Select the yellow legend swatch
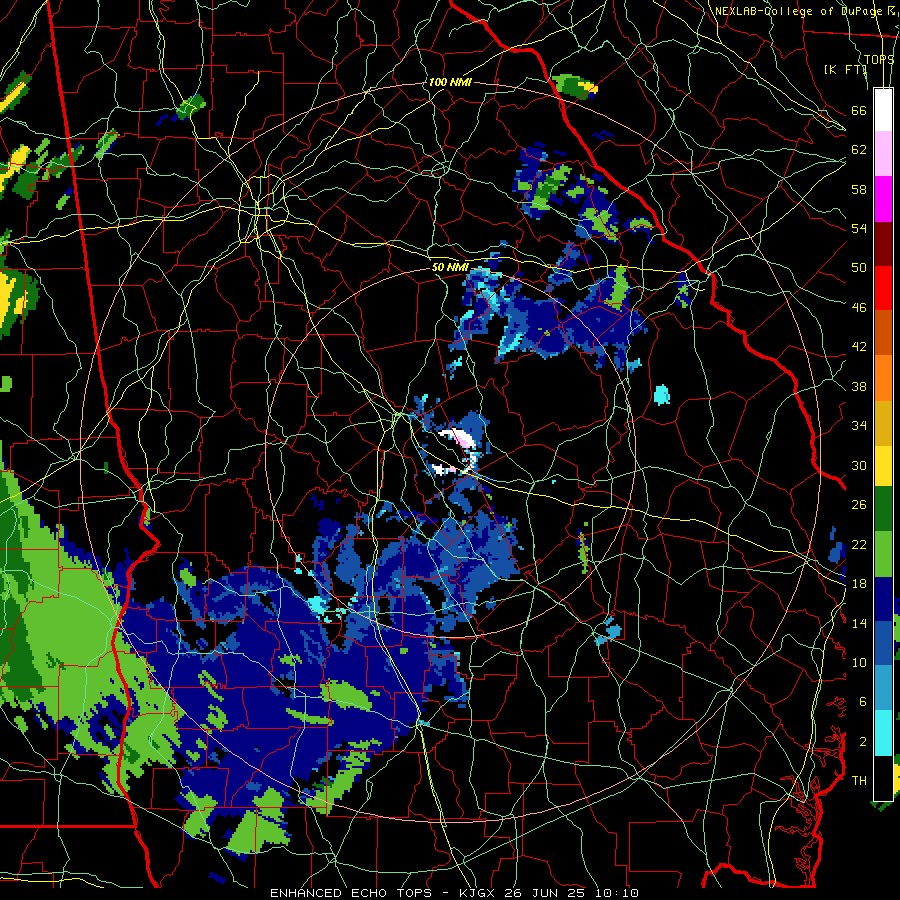This screenshot has height=900, width=900. [x=883, y=466]
